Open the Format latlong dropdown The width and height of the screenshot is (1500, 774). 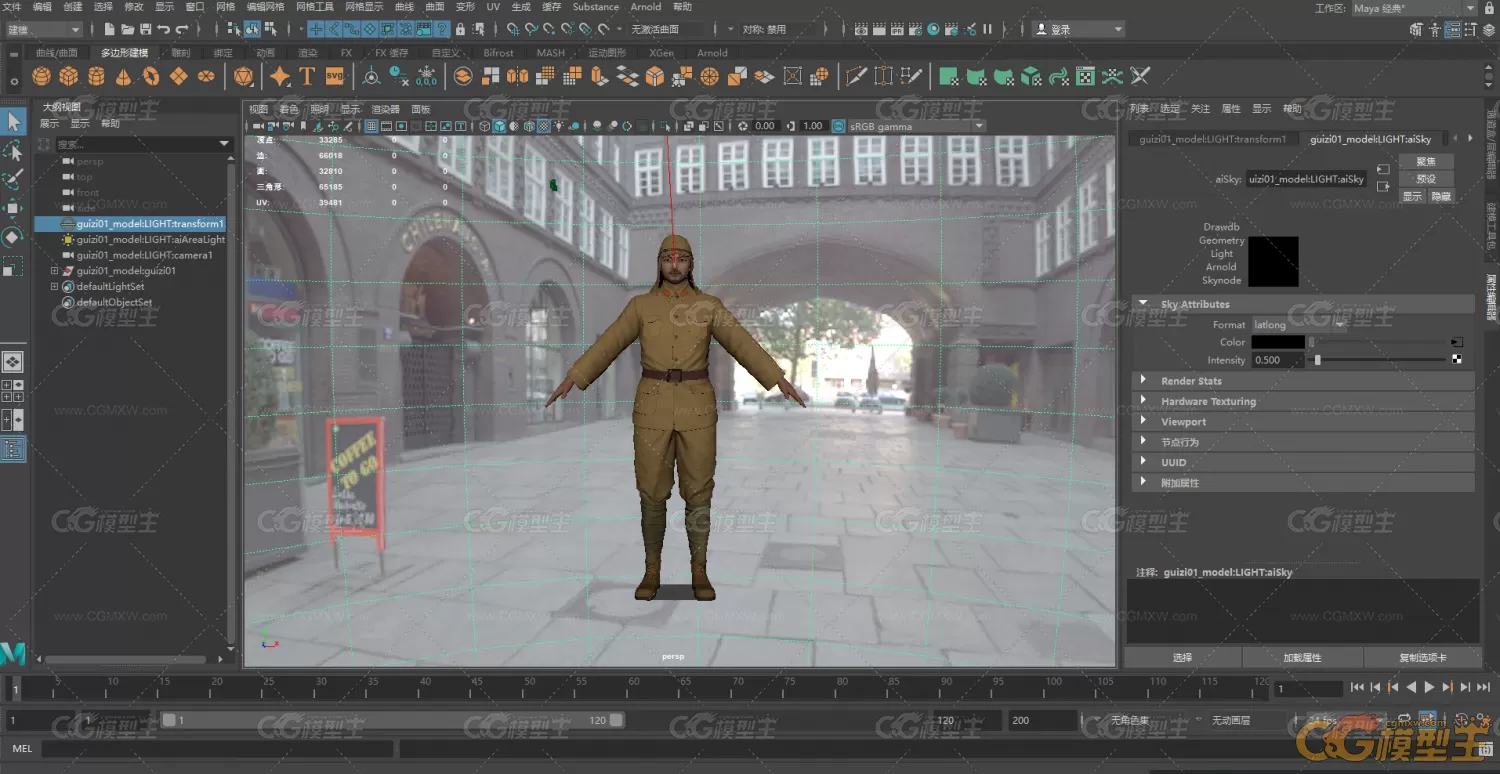click(x=1299, y=325)
